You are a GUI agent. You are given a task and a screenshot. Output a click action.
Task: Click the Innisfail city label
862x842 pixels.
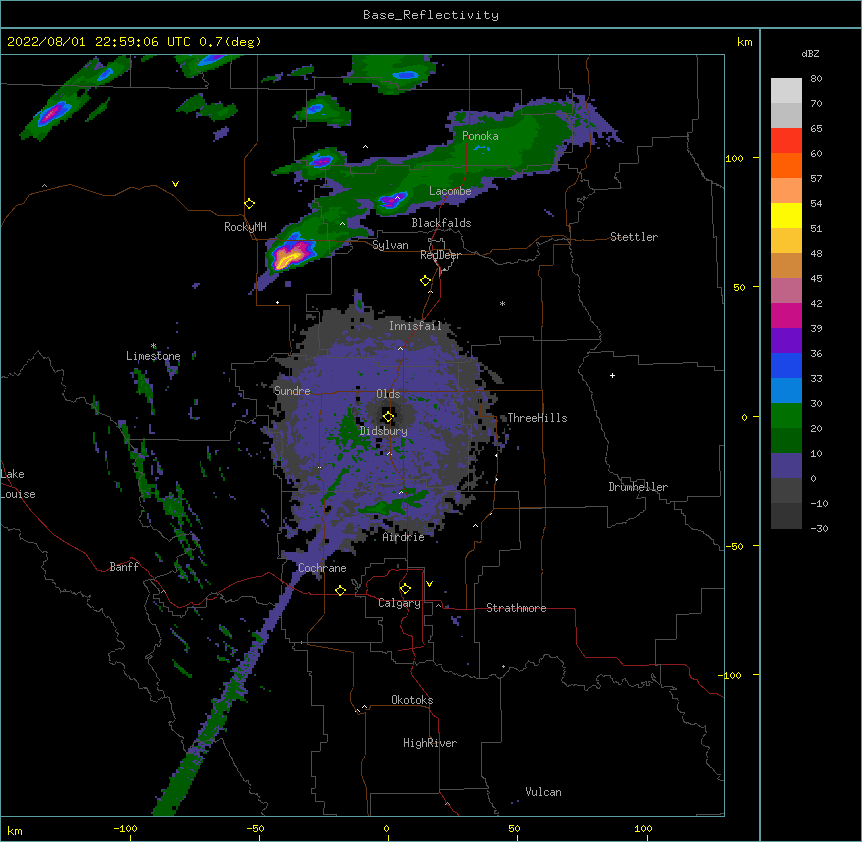point(416,326)
